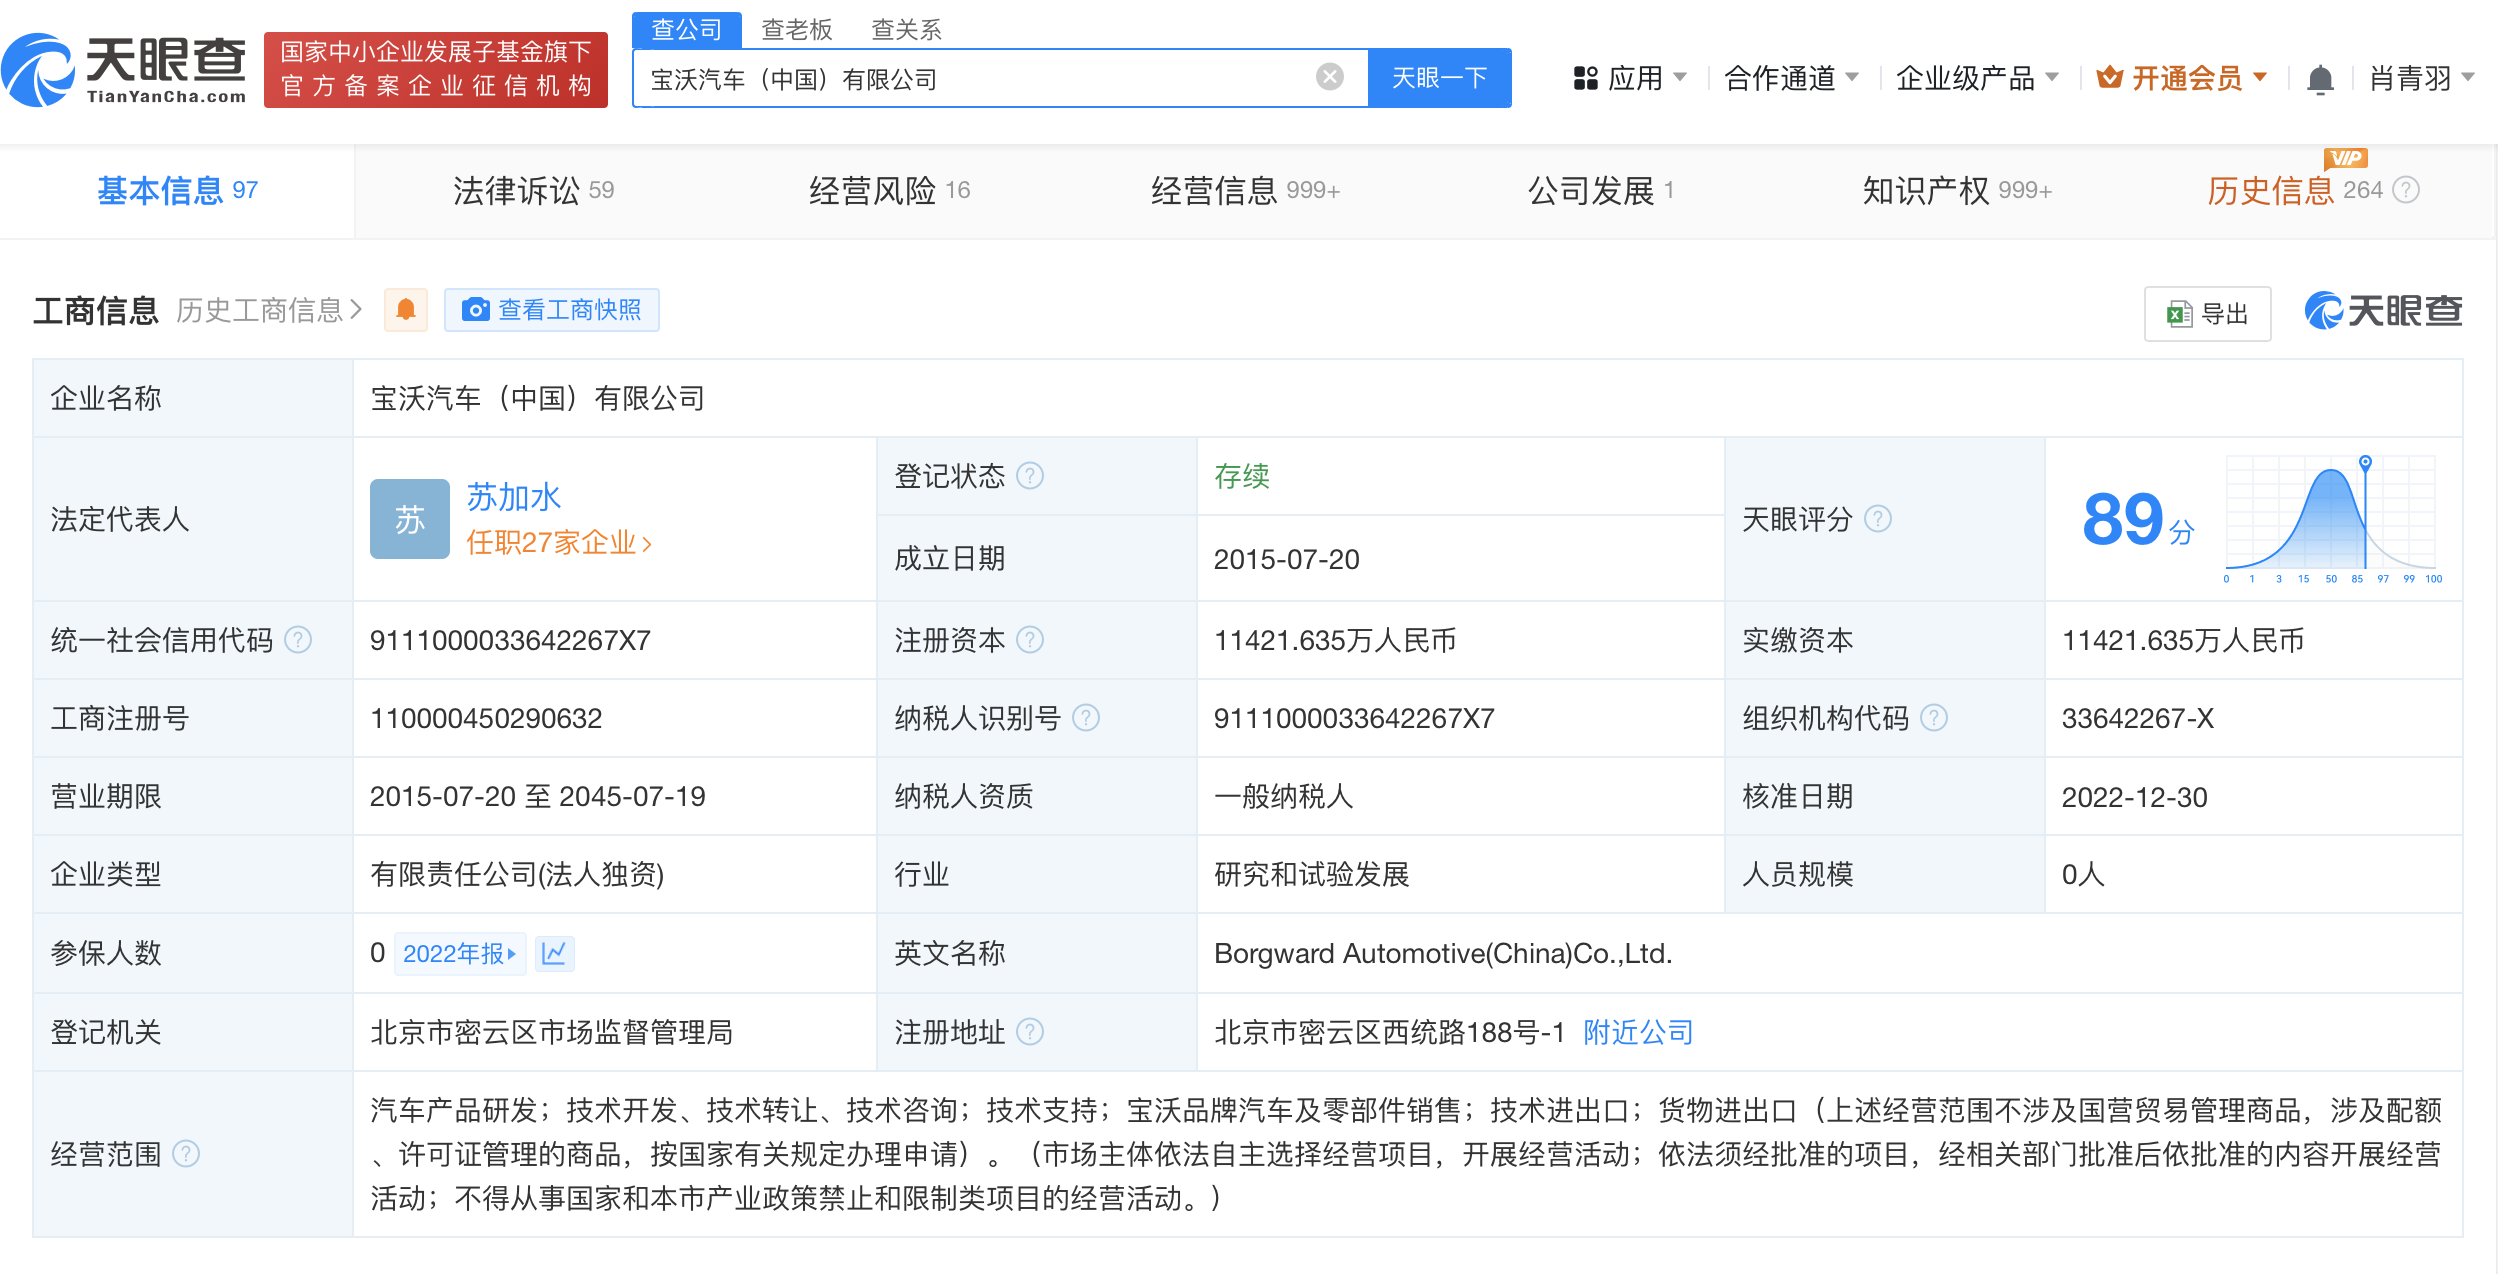The image size is (2498, 1274).
Task: Expand the 企业级产品 dropdown
Action: point(1977,78)
